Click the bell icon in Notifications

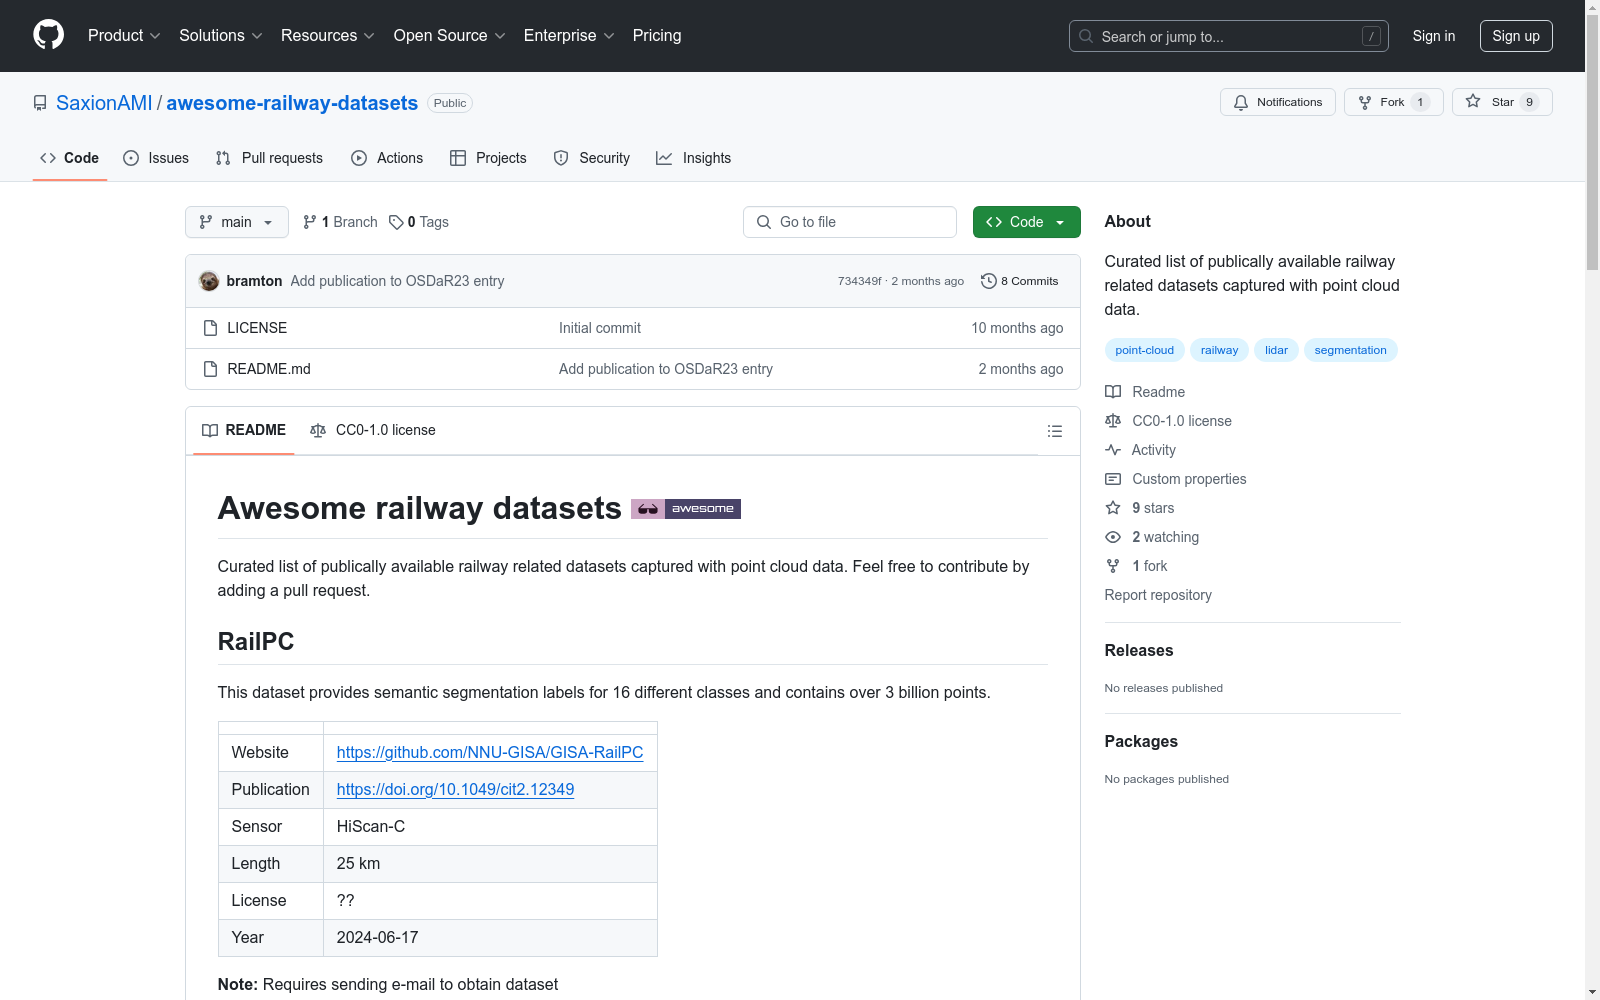click(1241, 102)
